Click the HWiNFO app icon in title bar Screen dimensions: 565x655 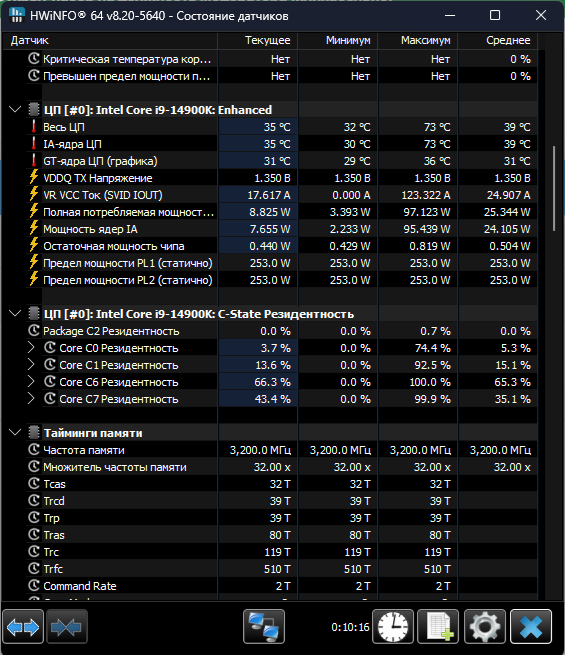click(x=17, y=15)
